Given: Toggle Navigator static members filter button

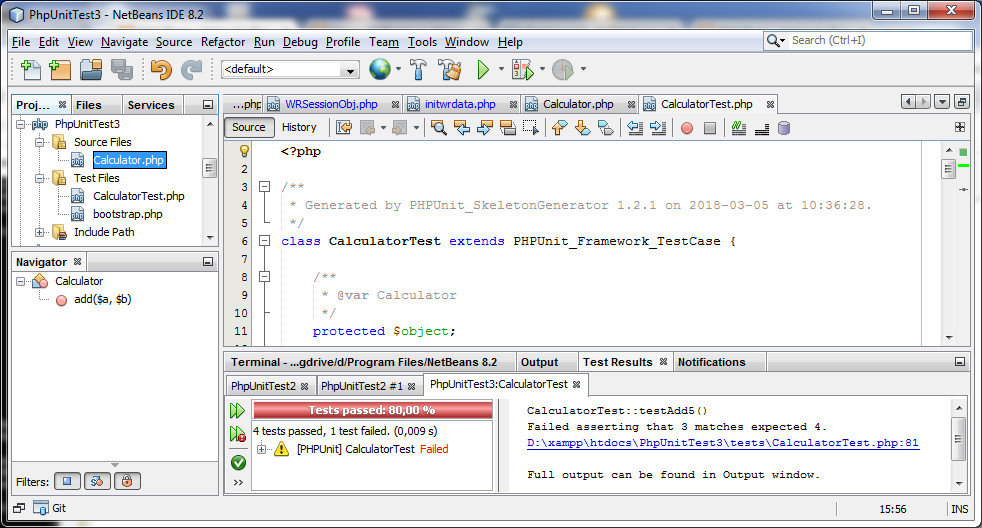Looking at the screenshot, I should [x=97, y=482].
